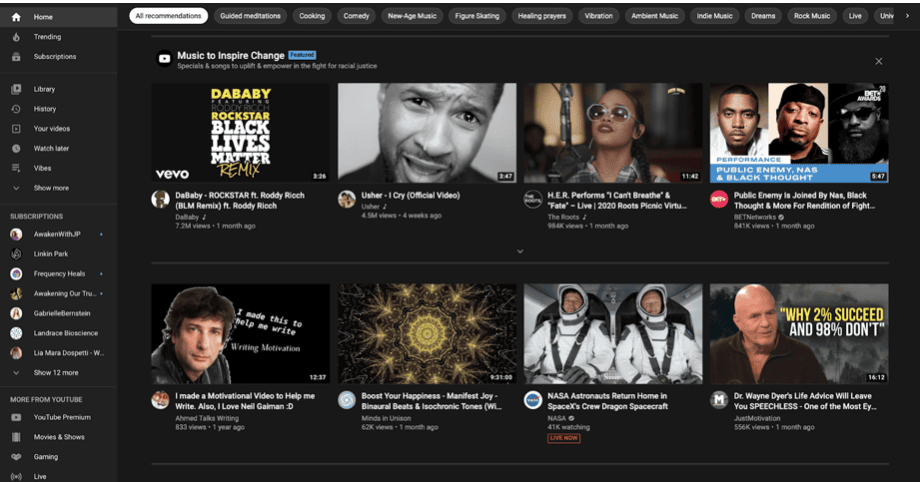Screen dimensions: 920x482
Task: Filter by Dreams chip
Action: pos(763,16)
